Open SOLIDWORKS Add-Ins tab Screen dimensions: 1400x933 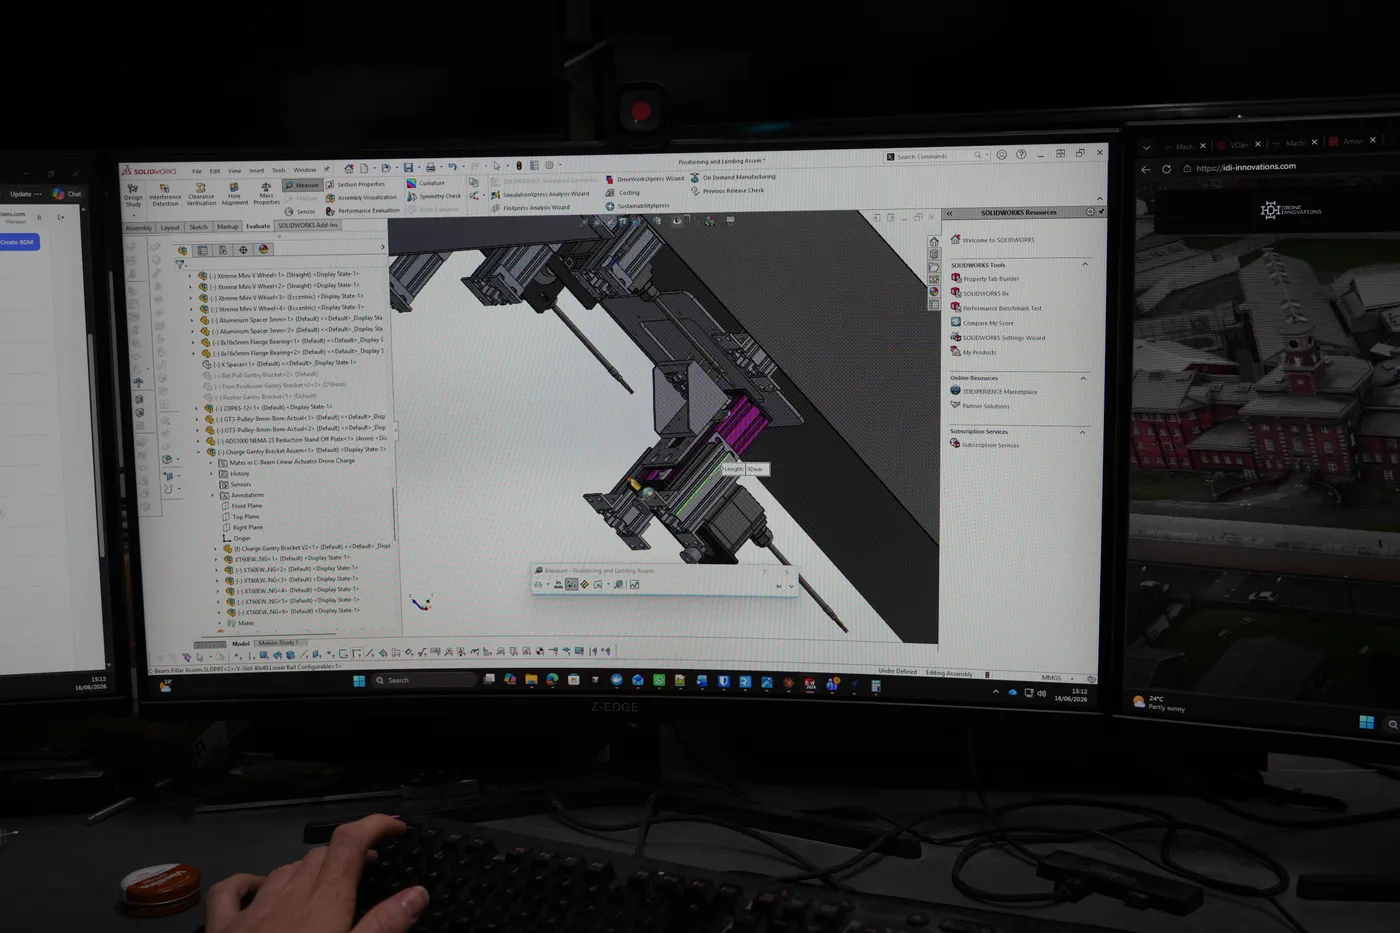tap(308, 225)
